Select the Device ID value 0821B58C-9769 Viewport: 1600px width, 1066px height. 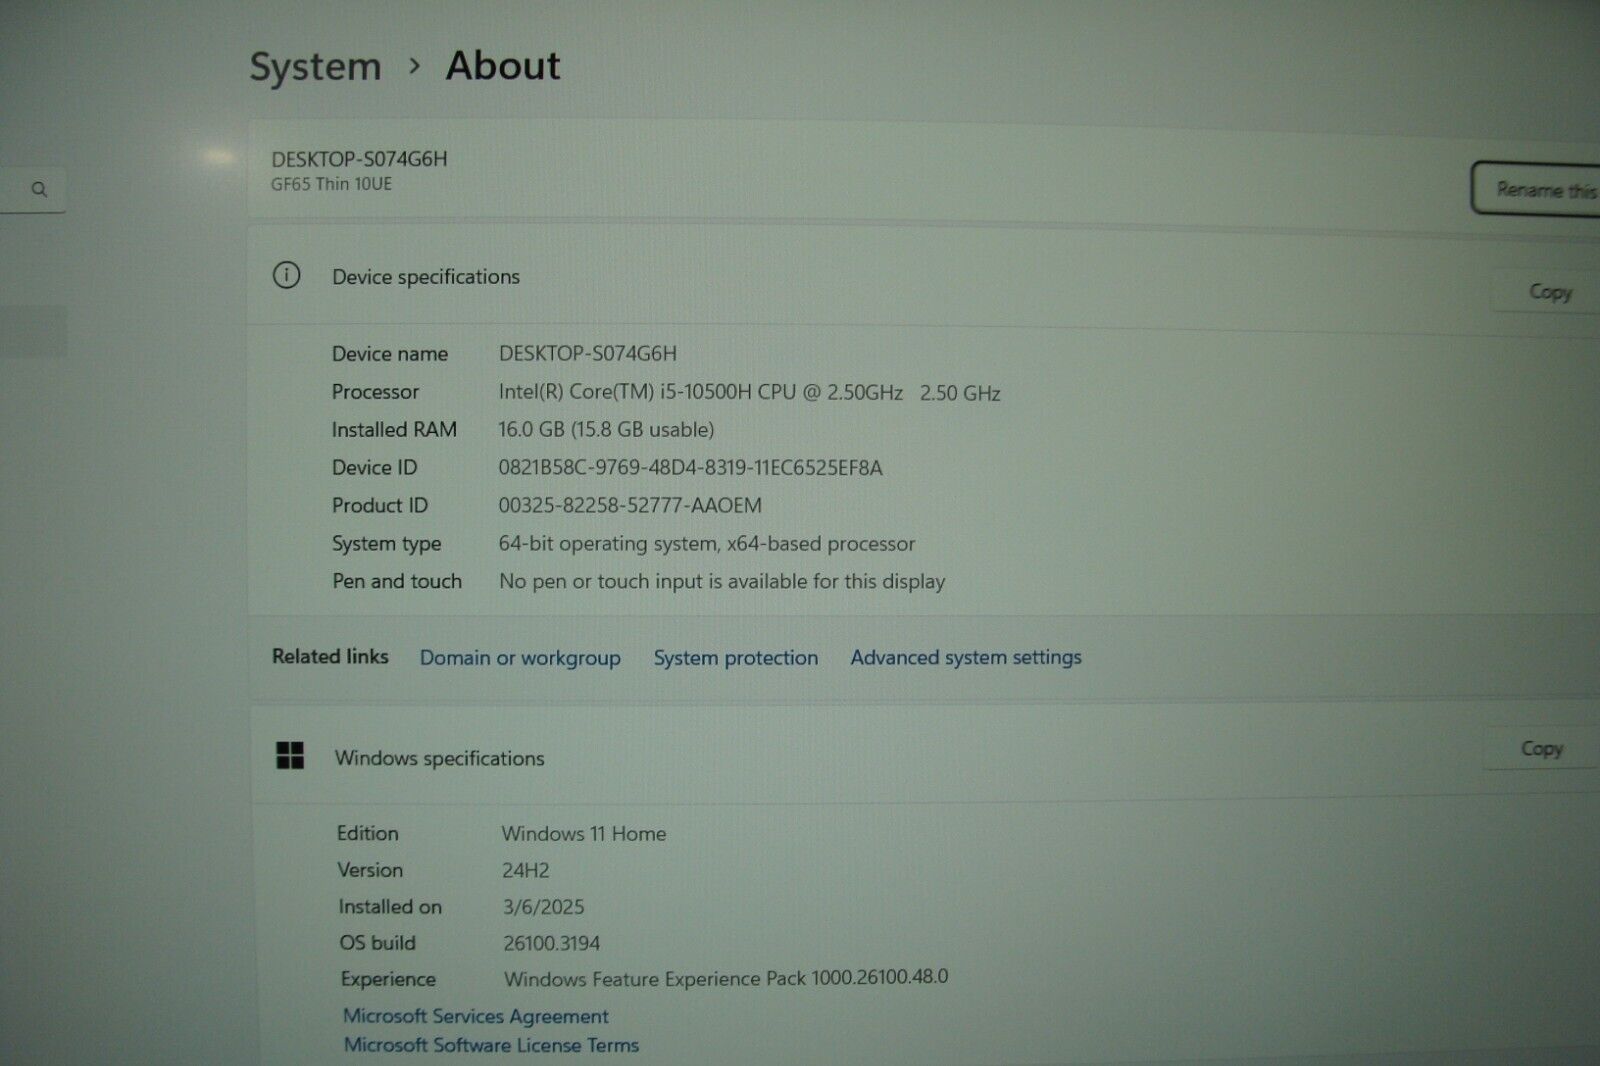pyautogui.click(x=690, y=468)
